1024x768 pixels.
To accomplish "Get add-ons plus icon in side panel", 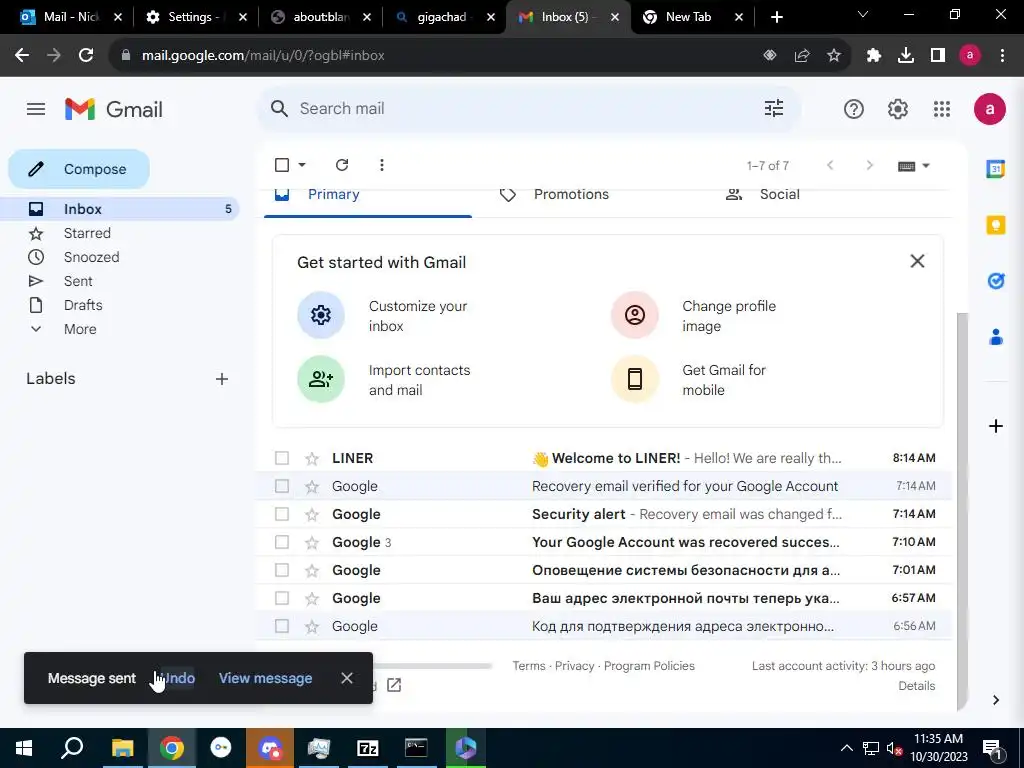I will click(995, 426).
